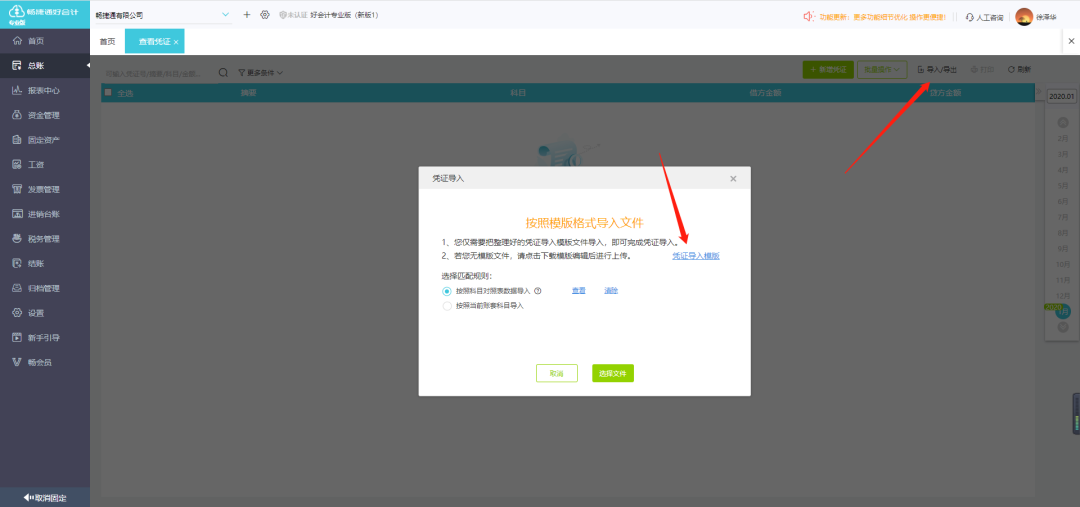
Task: Click the 2020.01 period field
Action: pyautogui.click(x=1061, y=96)
